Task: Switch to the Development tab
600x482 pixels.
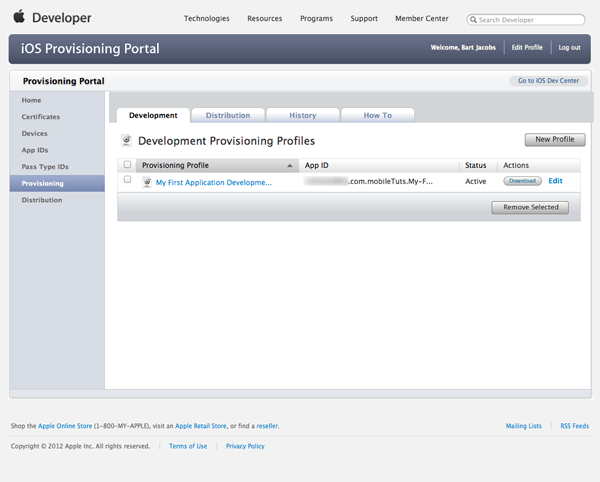Action: [153, 115]
